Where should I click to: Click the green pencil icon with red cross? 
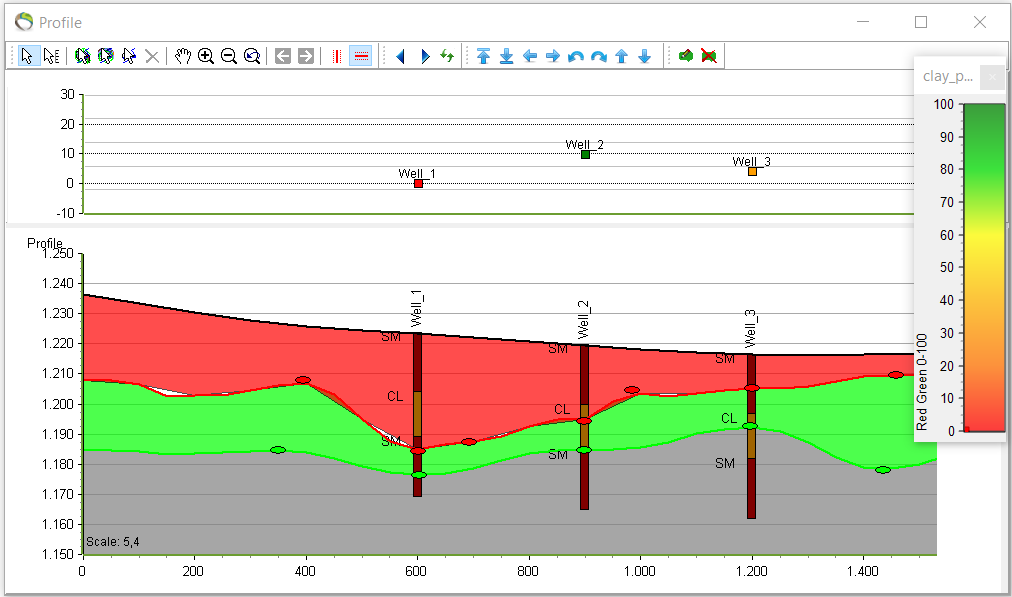tap(709, 56)
